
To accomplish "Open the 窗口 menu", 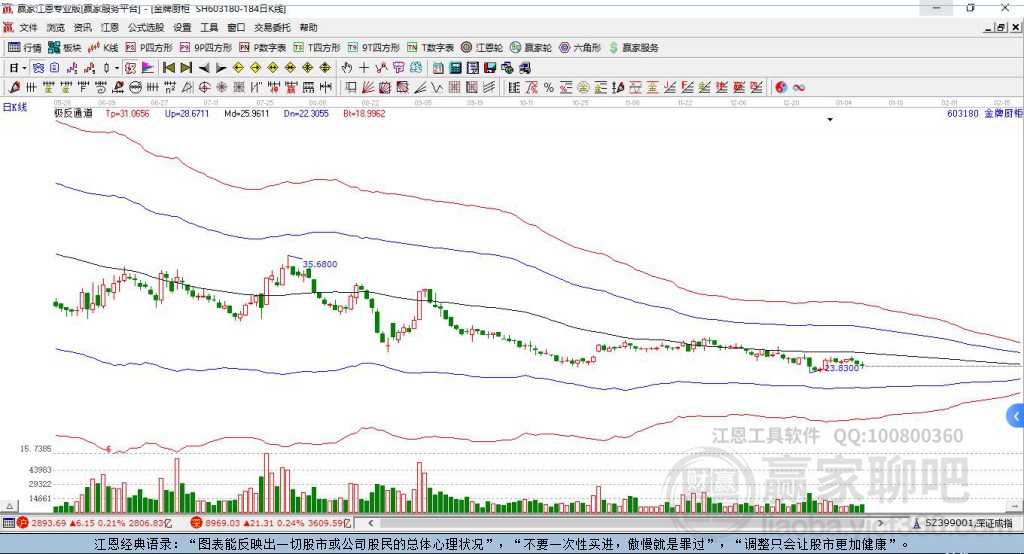I will [236, 27].
